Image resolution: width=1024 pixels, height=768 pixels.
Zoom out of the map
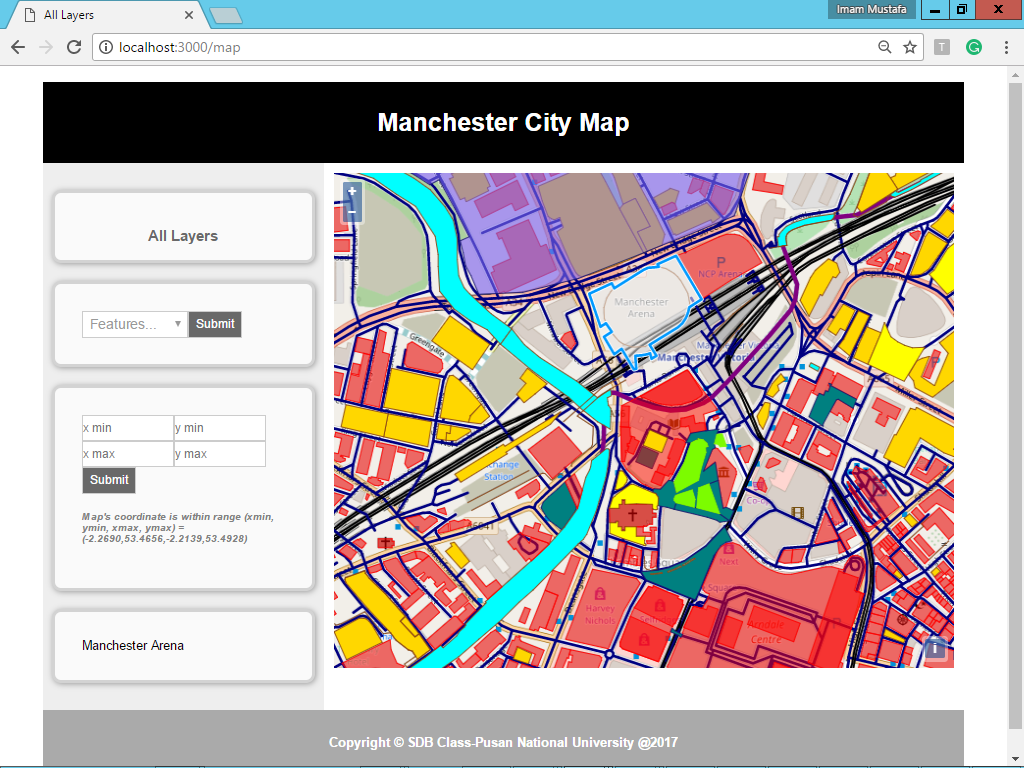tap(352, 211)
